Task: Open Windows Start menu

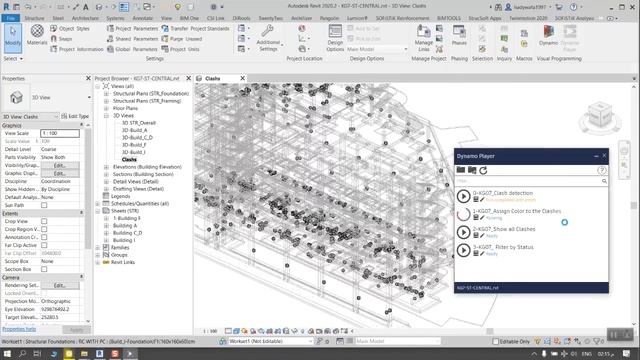Action: tap(7, 353)
